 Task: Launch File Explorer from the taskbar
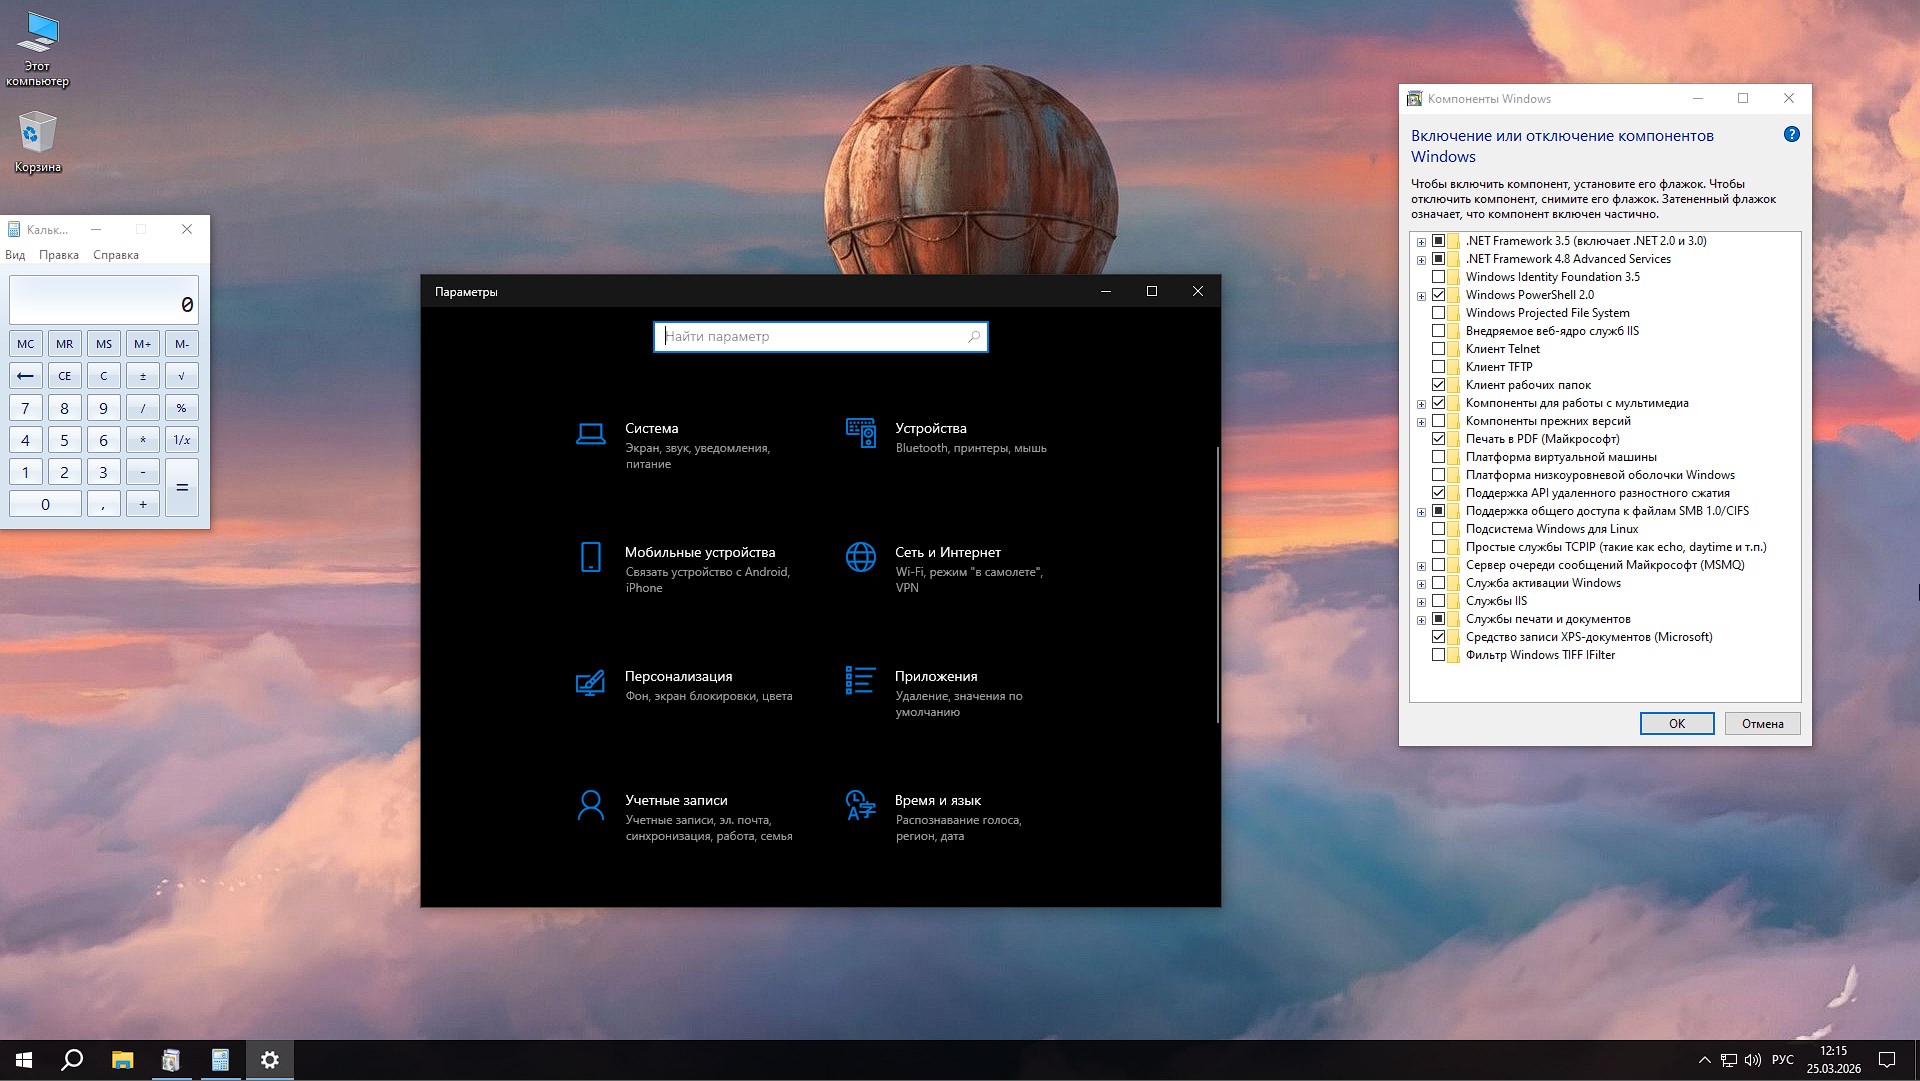click(x=122, y=1059)
